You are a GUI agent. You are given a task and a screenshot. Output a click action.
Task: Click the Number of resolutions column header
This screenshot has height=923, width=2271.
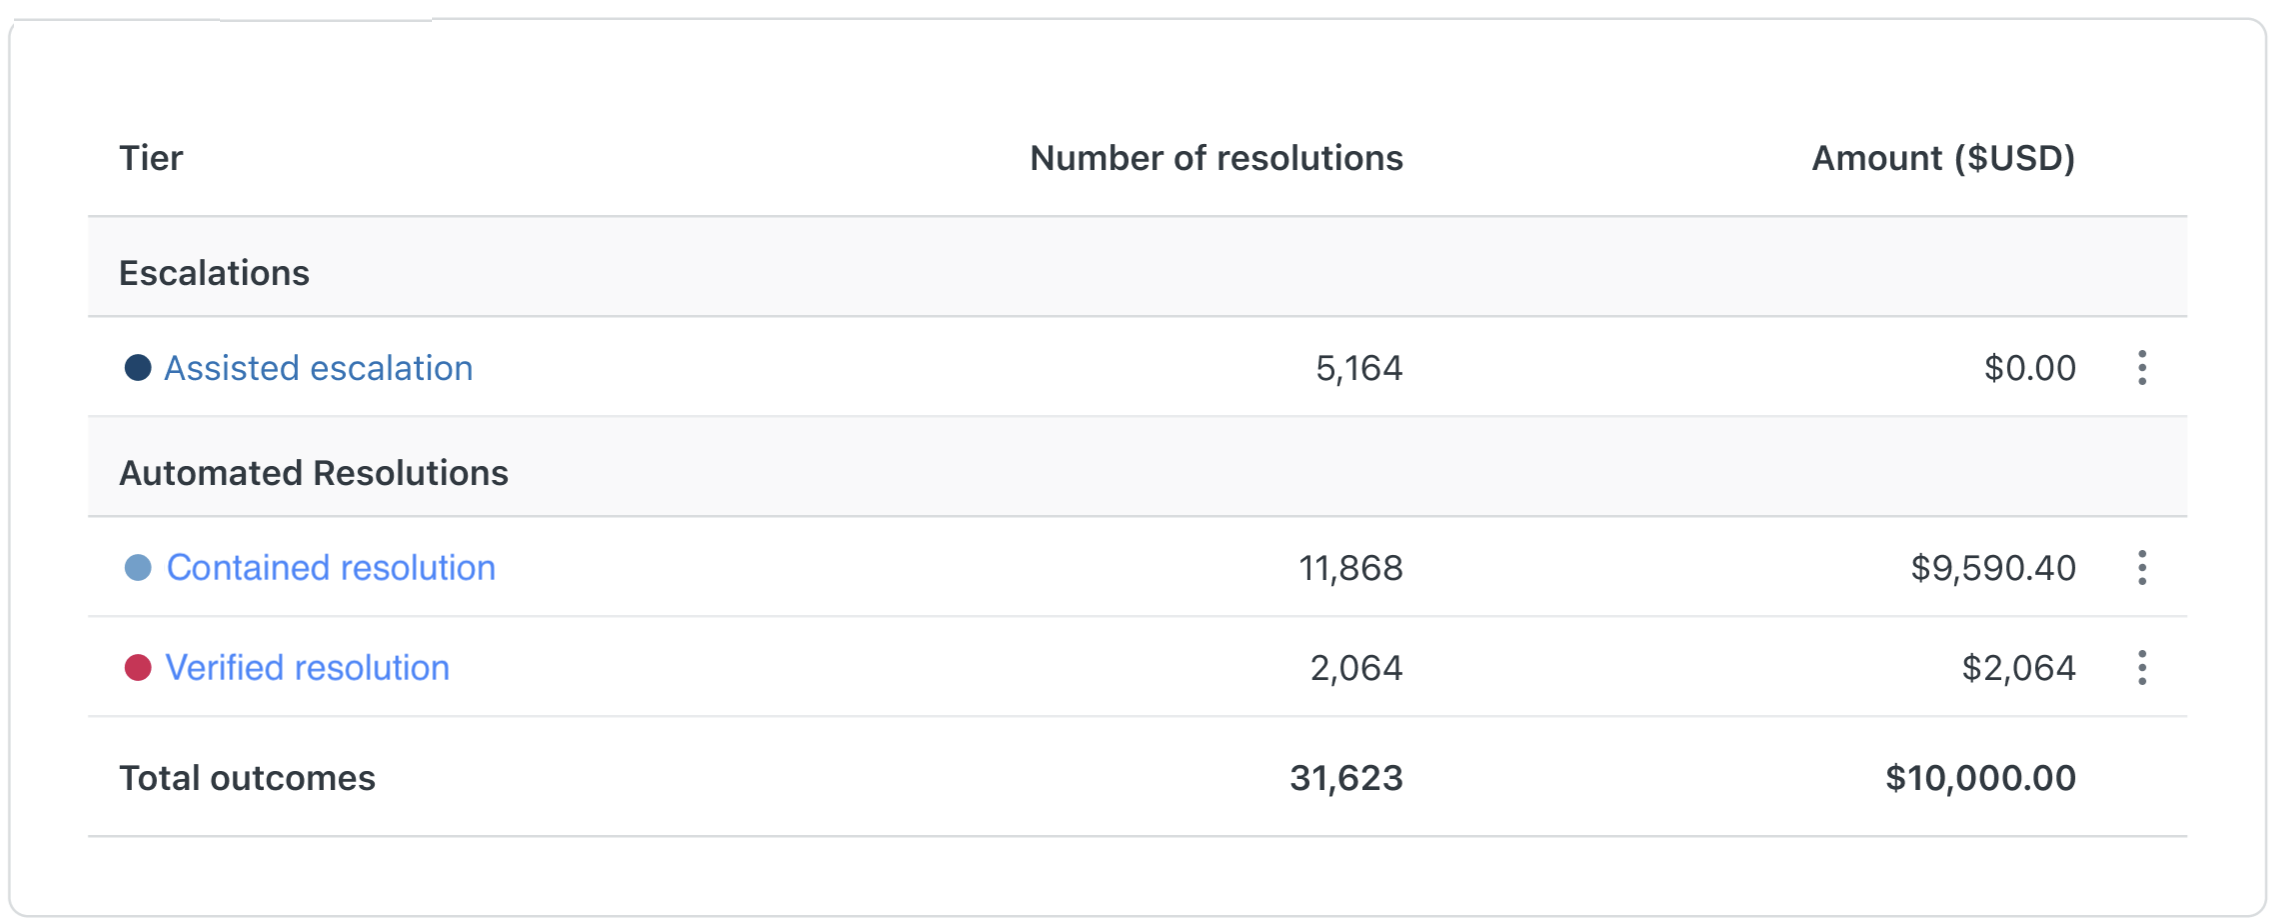pyautogui.click(x=1217, y=158)
